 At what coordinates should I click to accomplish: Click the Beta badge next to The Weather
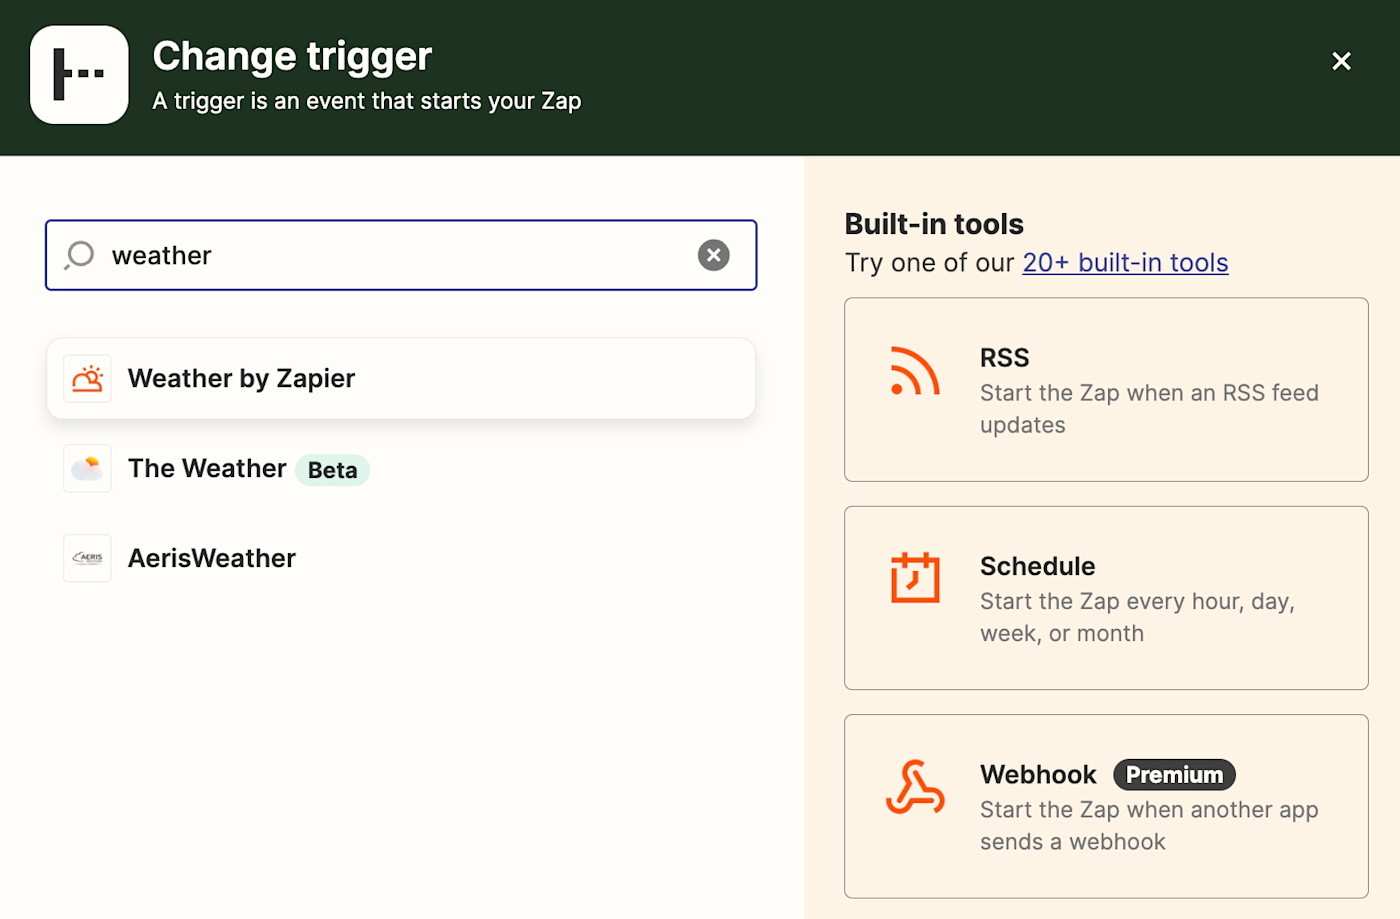(332, 470)
